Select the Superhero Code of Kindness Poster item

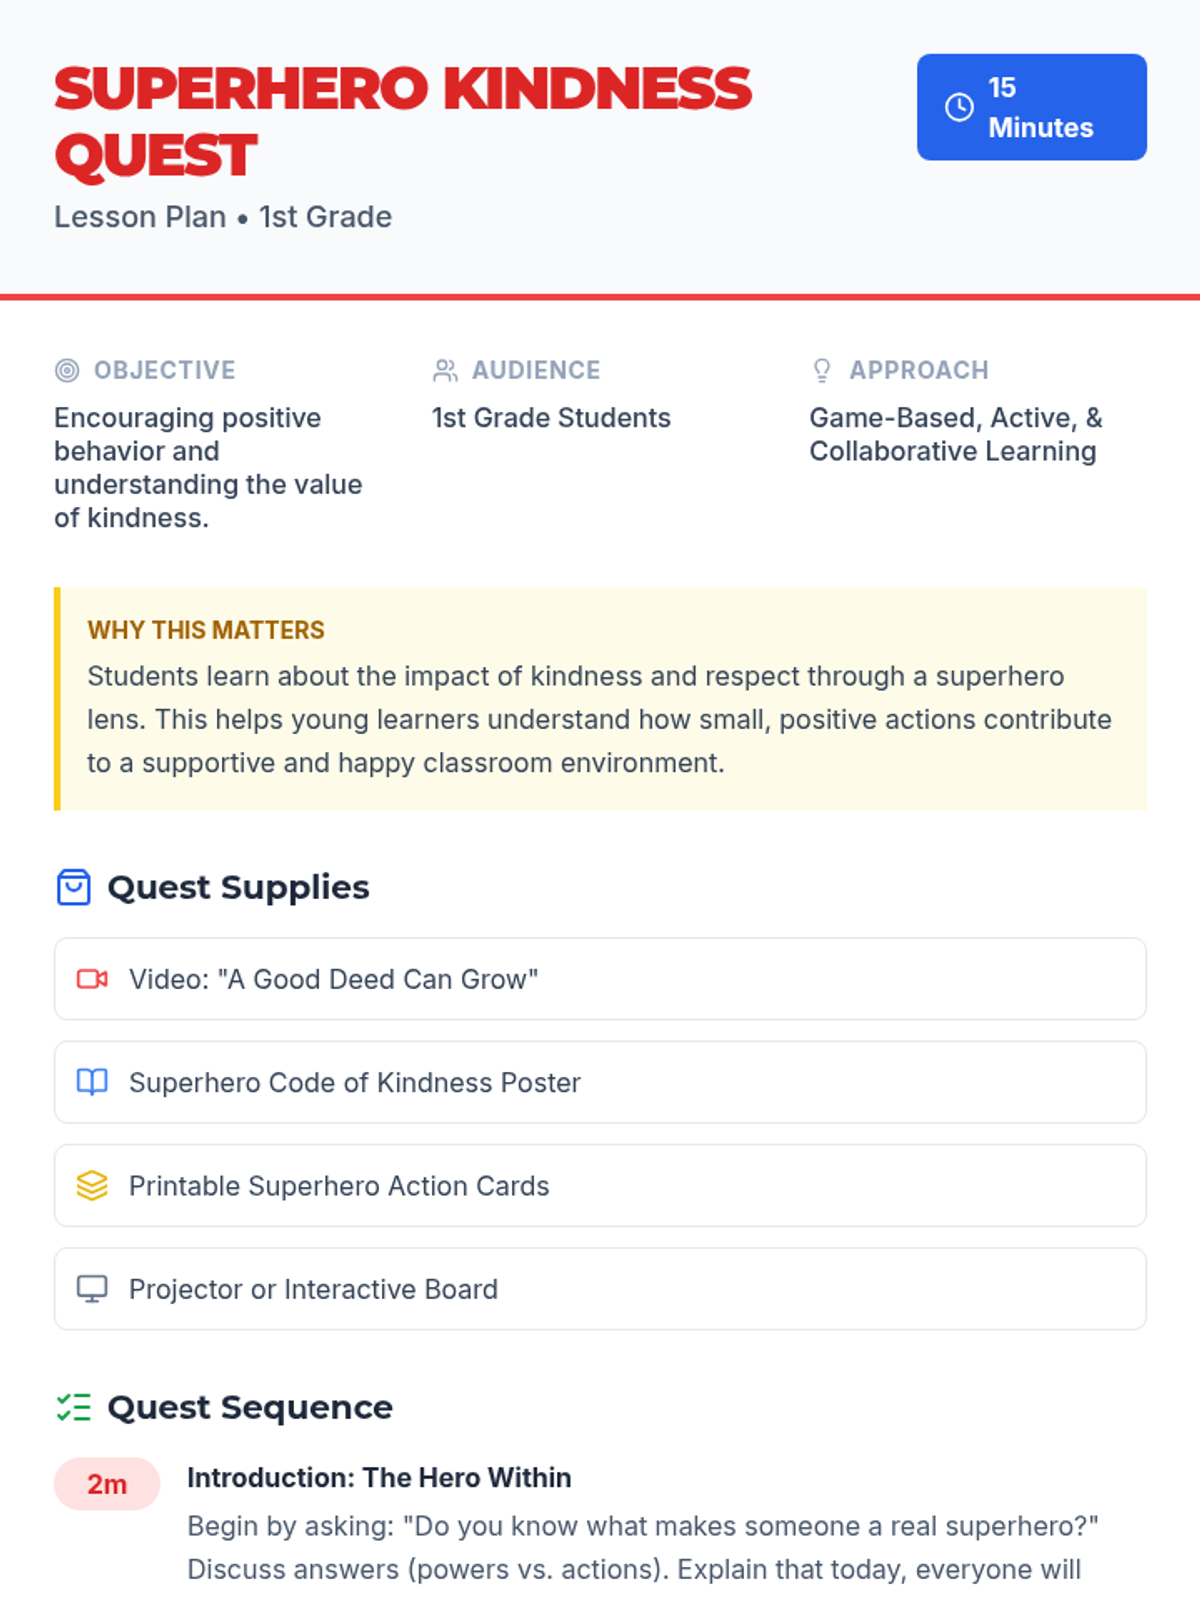pyautogui.click(x=600, y=1082)
